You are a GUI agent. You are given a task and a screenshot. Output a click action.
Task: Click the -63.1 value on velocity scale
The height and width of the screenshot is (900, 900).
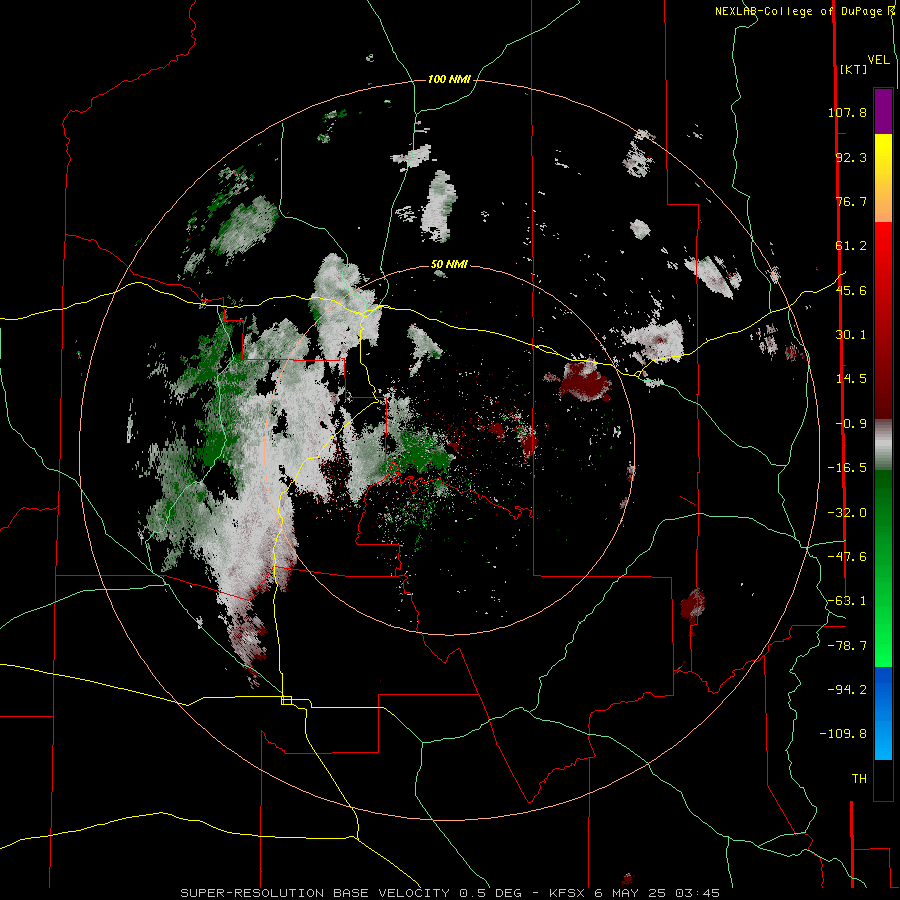point(847,601)
